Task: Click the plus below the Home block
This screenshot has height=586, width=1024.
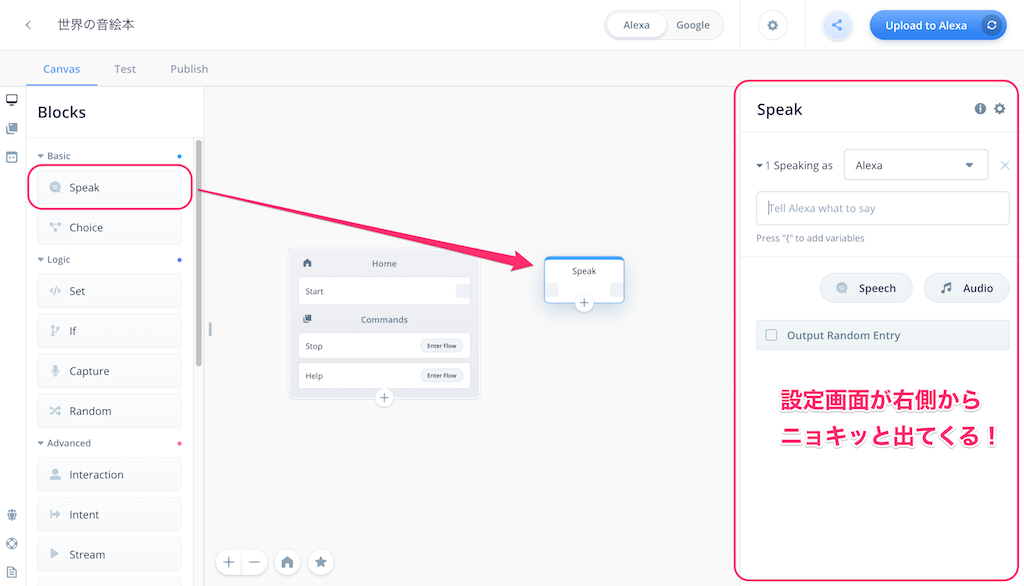Action: pyautogui.click(x=384, y=397)
